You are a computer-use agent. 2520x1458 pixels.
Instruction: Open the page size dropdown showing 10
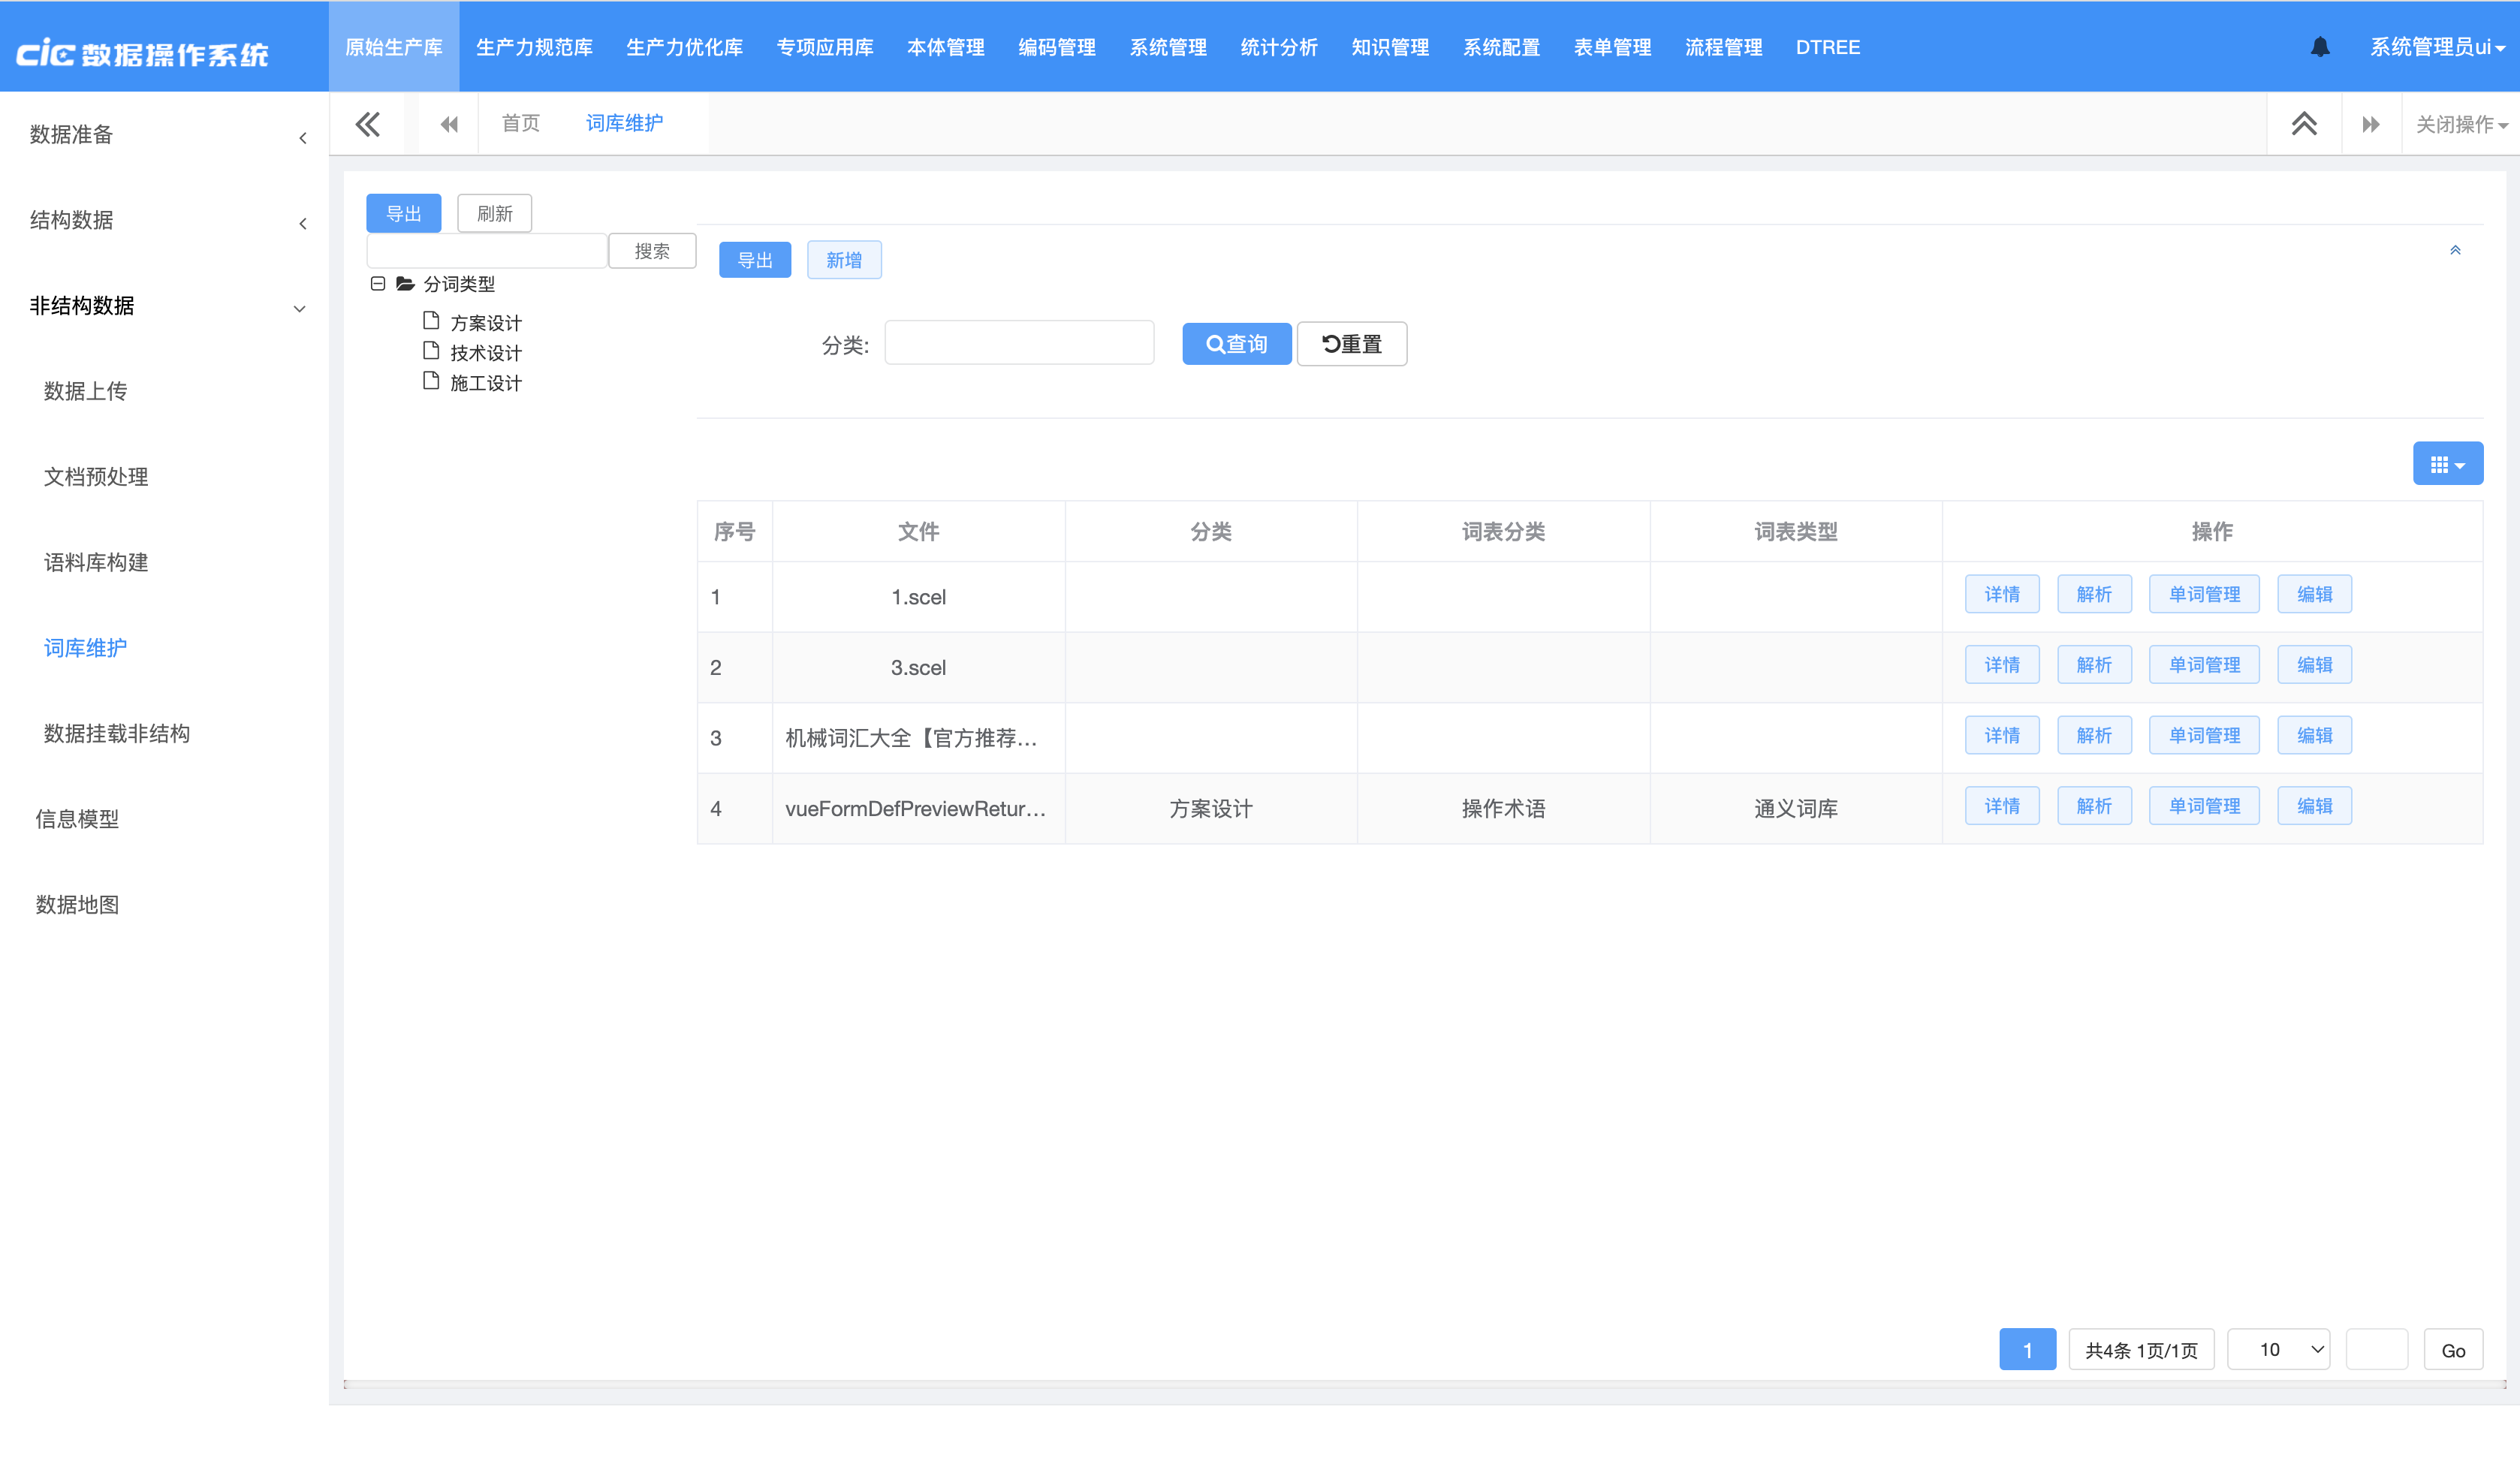[x=2278, y=1349]
